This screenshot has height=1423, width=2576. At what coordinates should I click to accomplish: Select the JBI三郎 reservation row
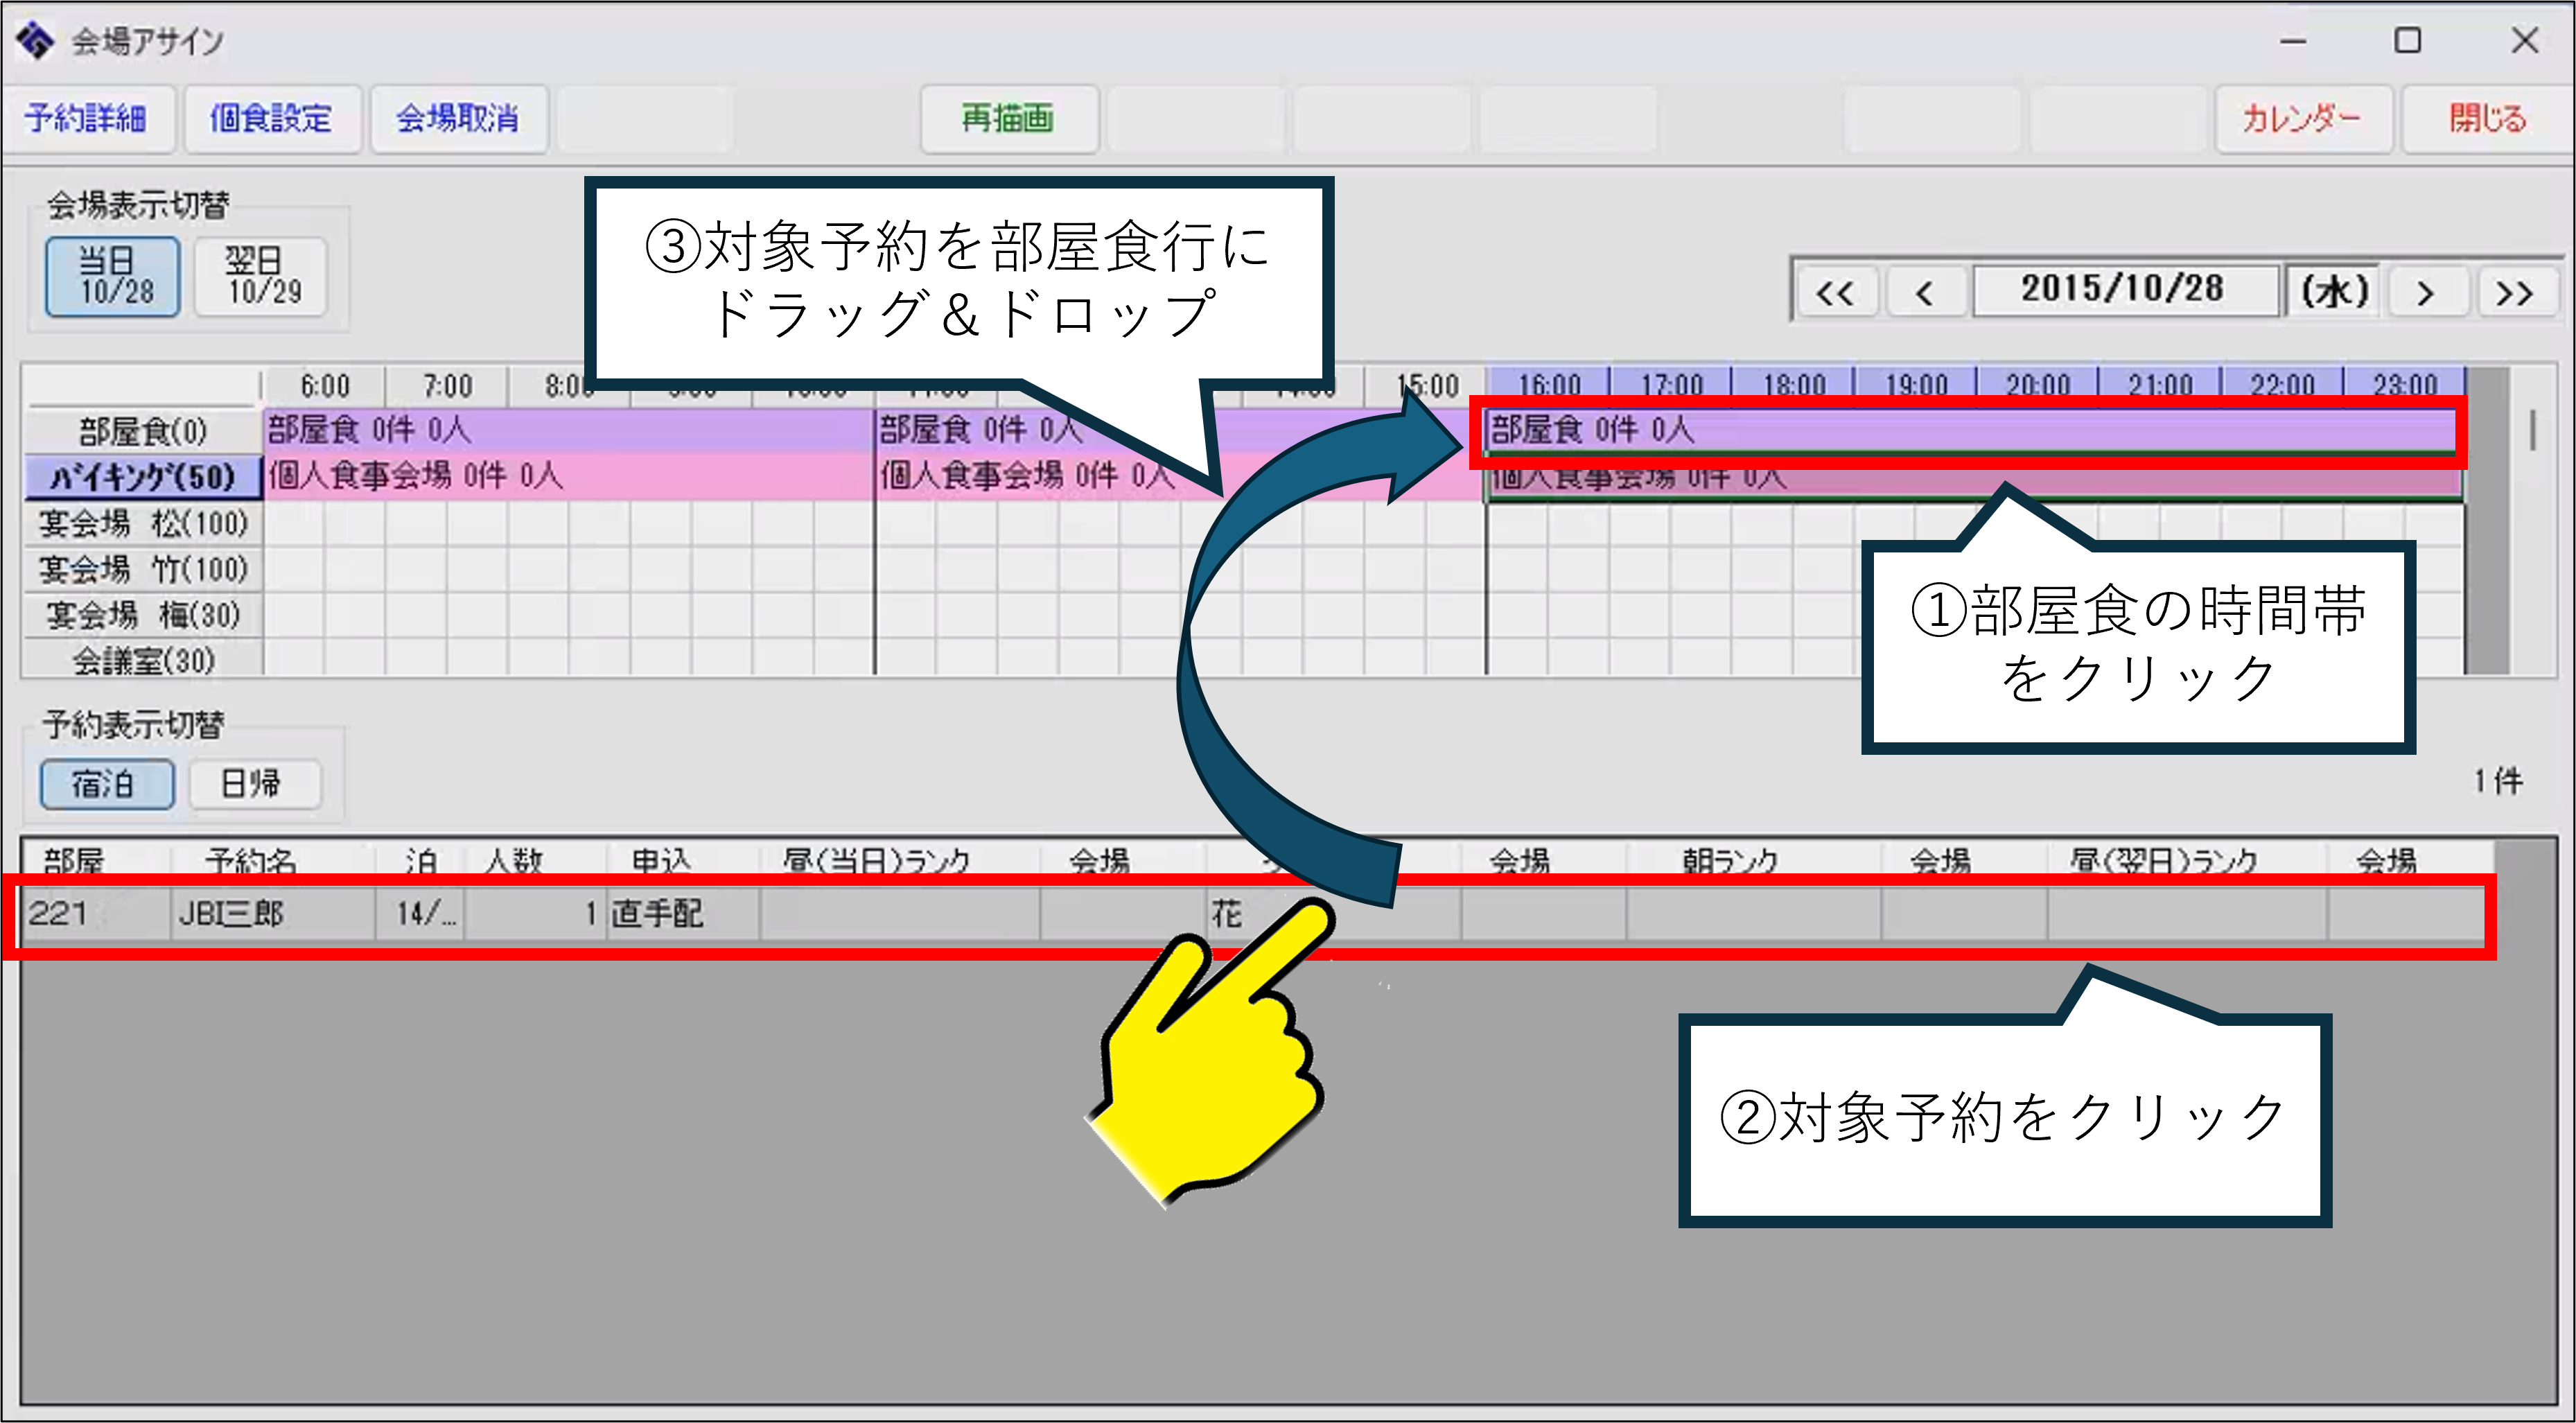tap(232, 914)
